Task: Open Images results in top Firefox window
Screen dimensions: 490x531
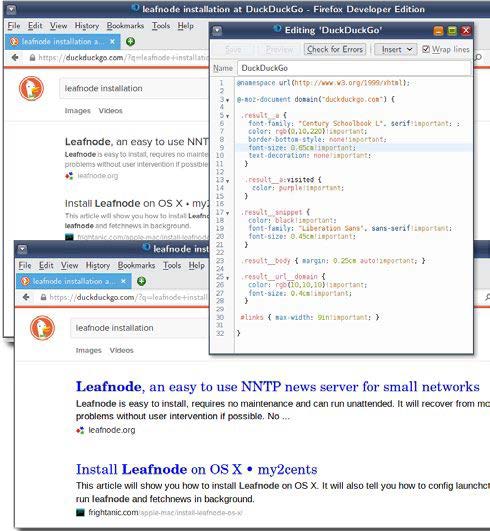Action: tap(78, 111)
